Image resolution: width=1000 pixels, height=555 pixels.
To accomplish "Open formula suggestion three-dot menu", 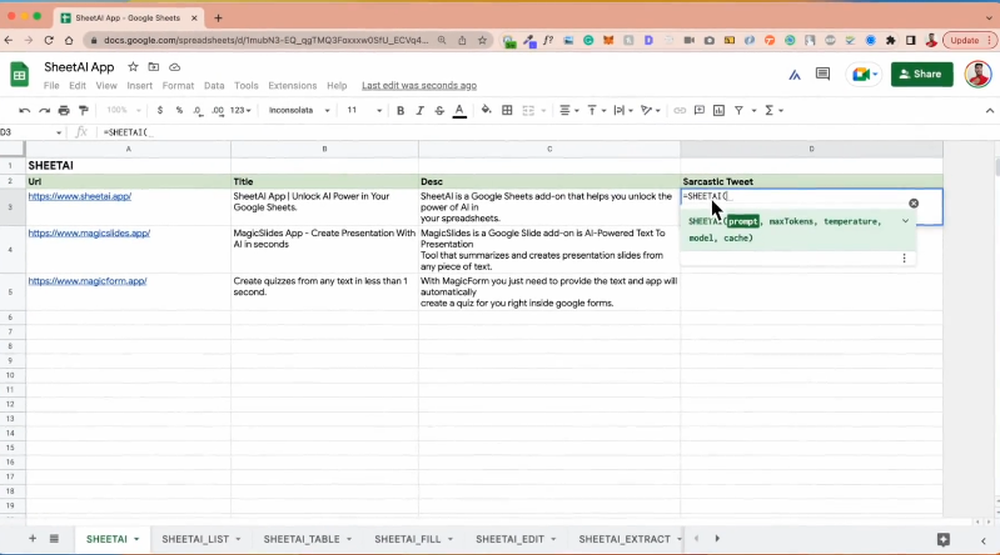I will coord(904,258).
